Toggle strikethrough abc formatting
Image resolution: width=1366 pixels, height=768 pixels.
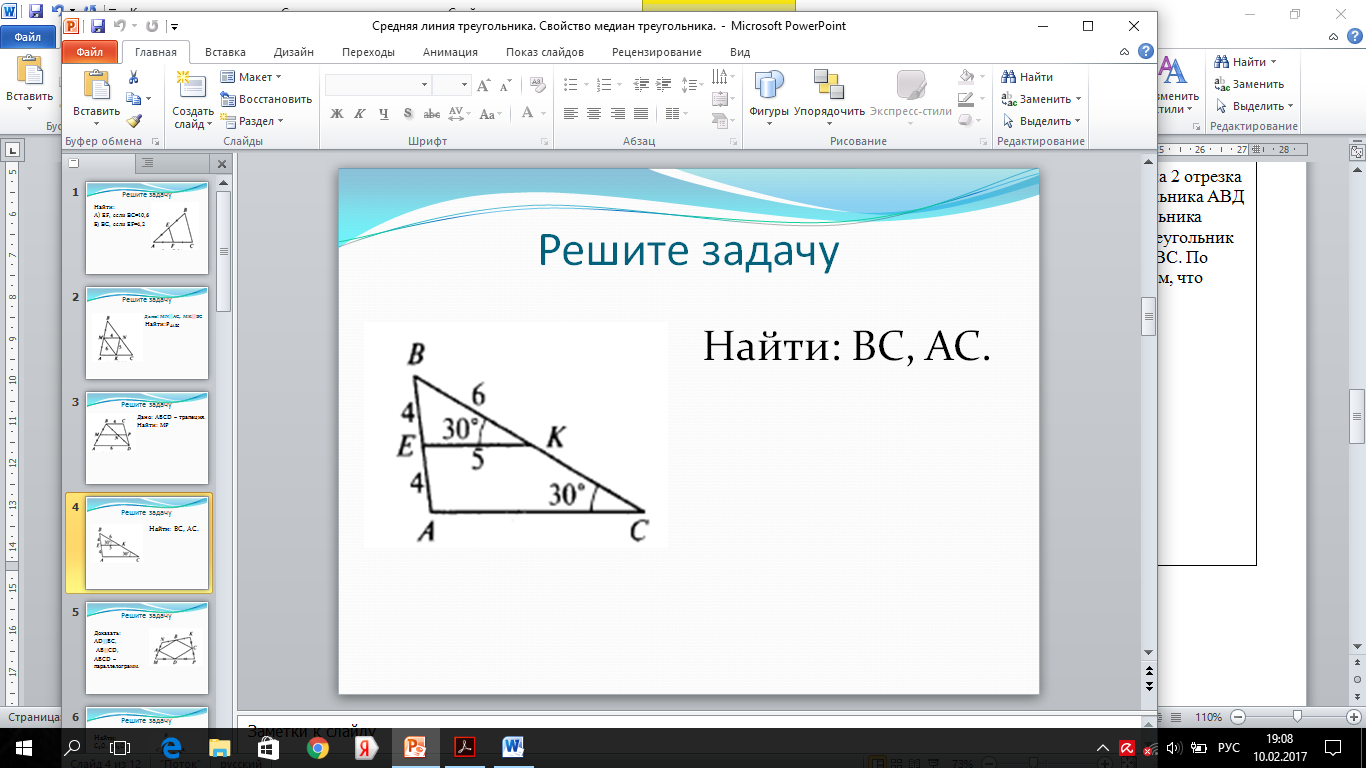(432, 114)
